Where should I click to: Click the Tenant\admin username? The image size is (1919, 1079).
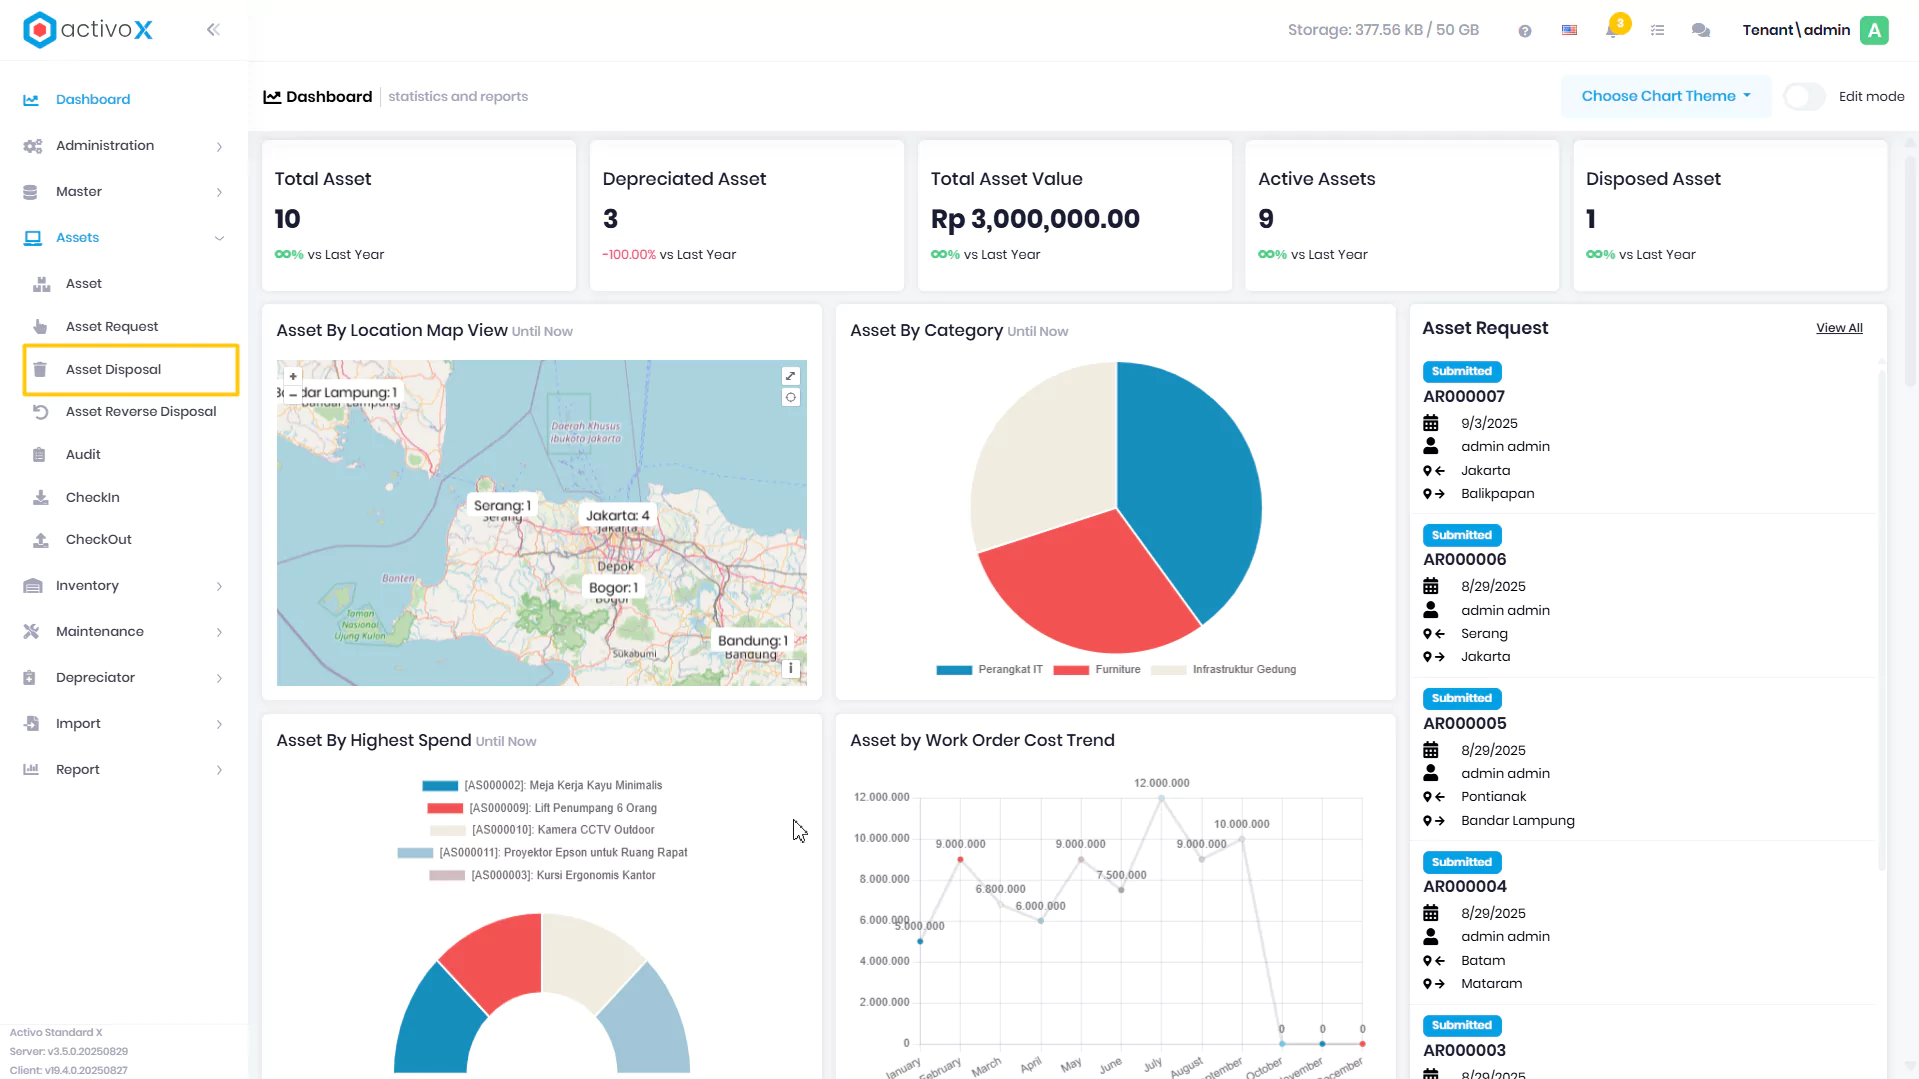1796,30
